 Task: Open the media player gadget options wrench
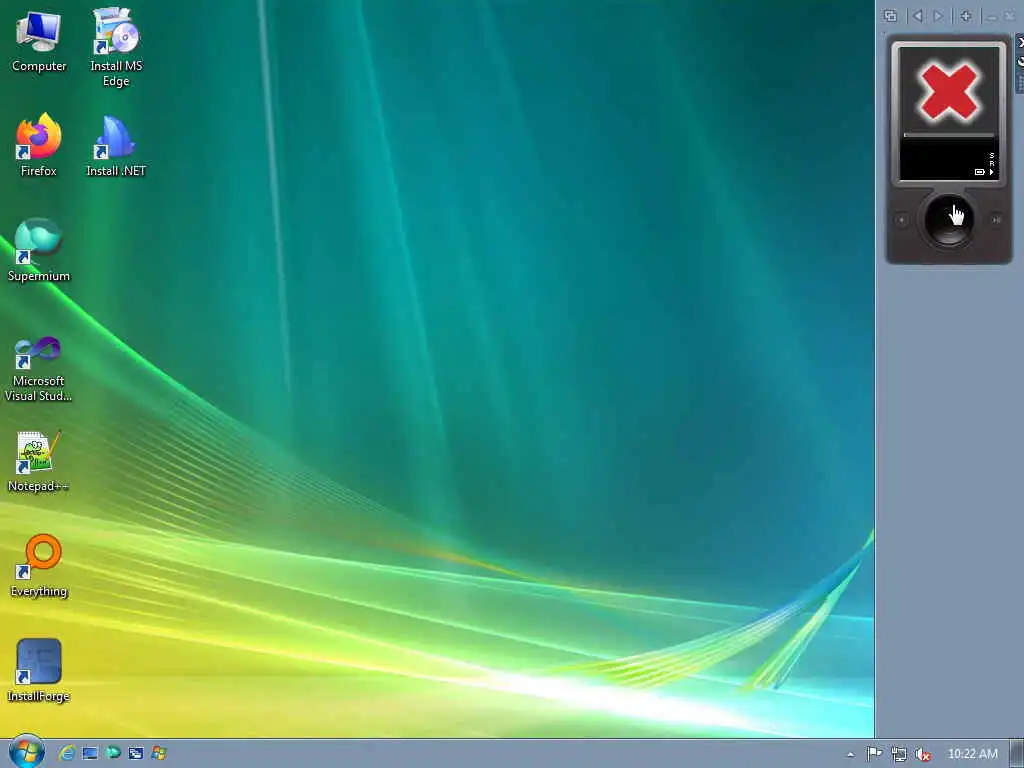click(1020, 60)
